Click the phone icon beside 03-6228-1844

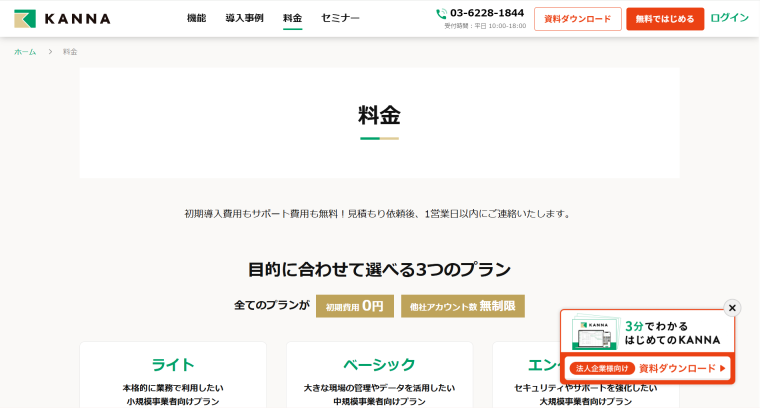(x=442, y=14)
